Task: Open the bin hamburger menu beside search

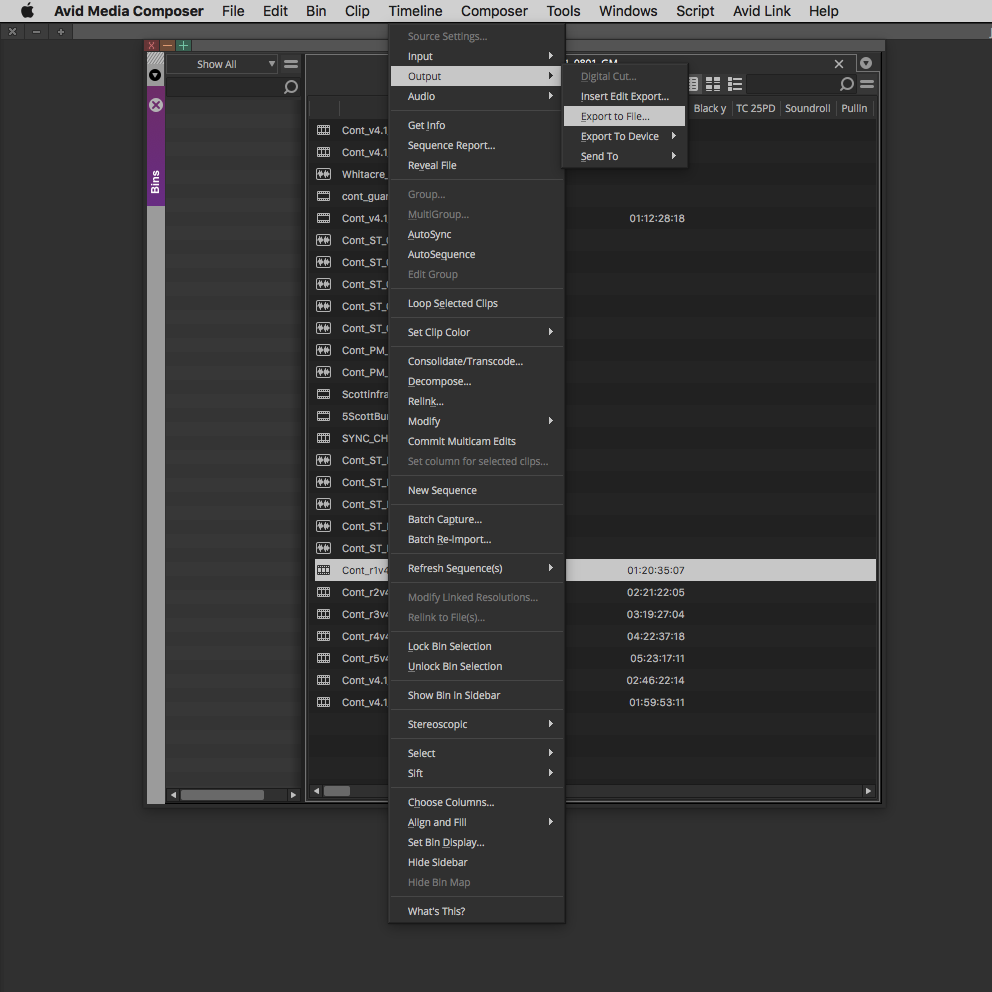Action: [867, 84]
